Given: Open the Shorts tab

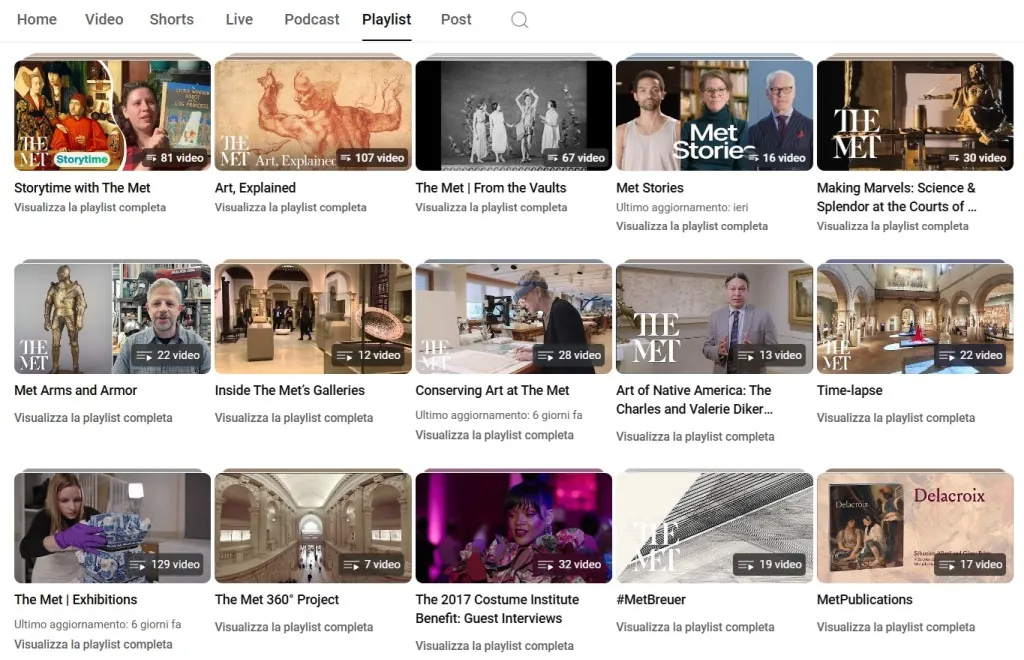Looking at the screenshot, I should tap(171, 19).
